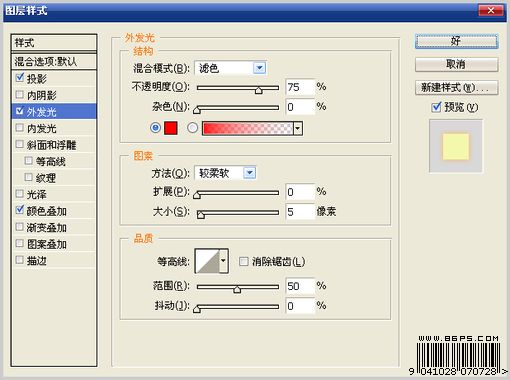This screenshot has width=510, height=380.
Task: Select the solid color radio button
Action: [x=155, y=128]
